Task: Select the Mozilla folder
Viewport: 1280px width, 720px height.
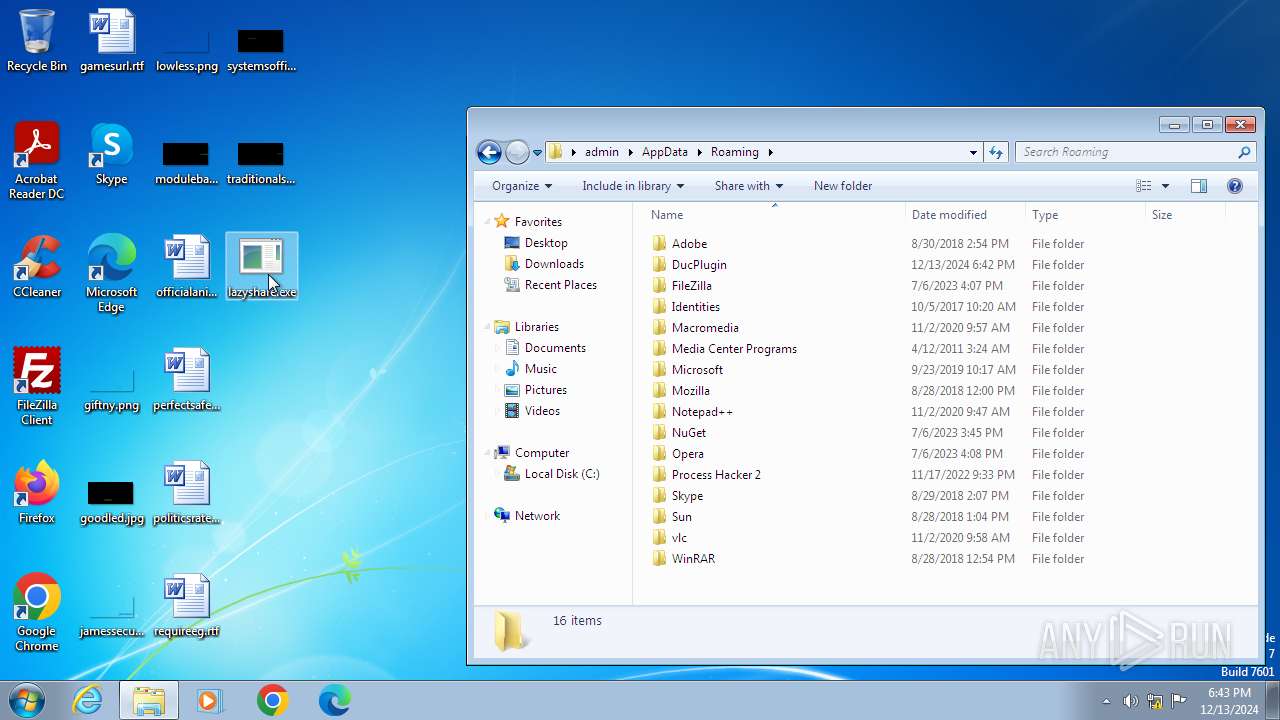Action: pyautogui.click(x=690, y=391)
